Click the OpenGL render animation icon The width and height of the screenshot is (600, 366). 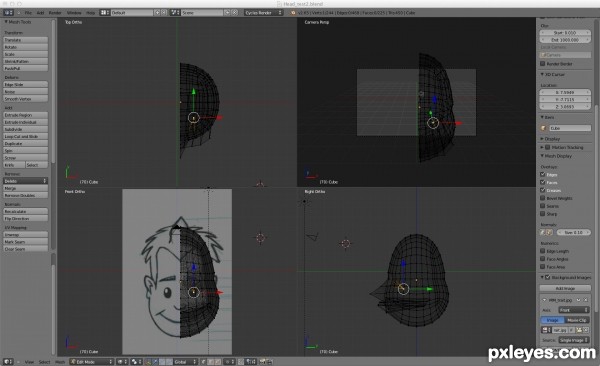pyautogui.click(x=270, y=361)
